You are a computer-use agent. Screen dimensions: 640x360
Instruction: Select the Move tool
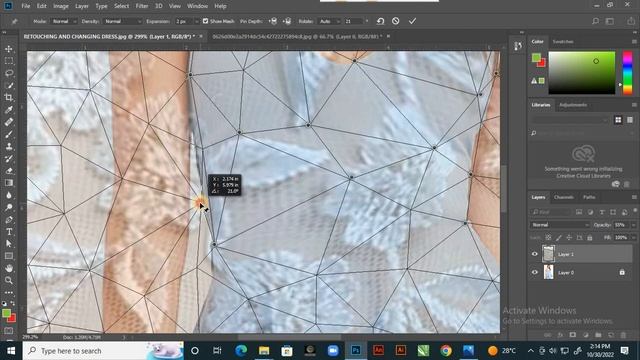point(9,49)
